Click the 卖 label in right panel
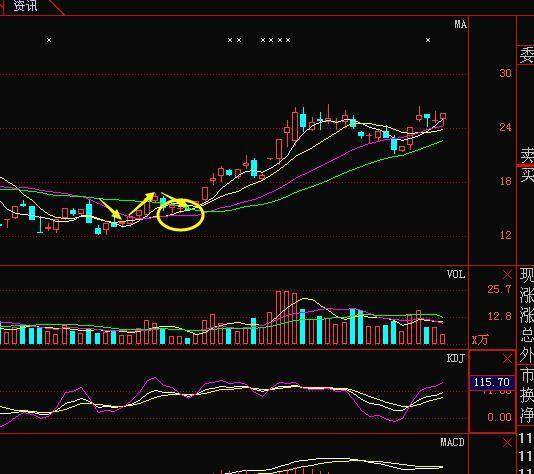 coord(527,156)
